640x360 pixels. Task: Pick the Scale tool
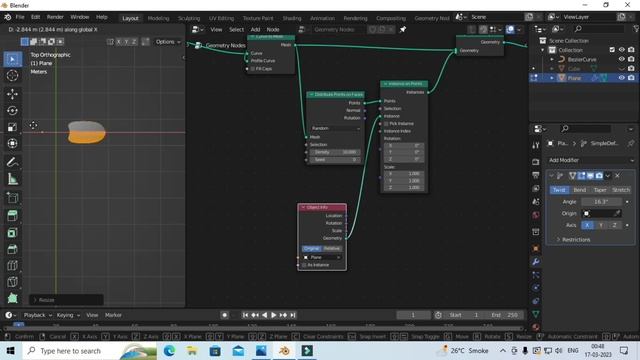click(x=13, y=127)
